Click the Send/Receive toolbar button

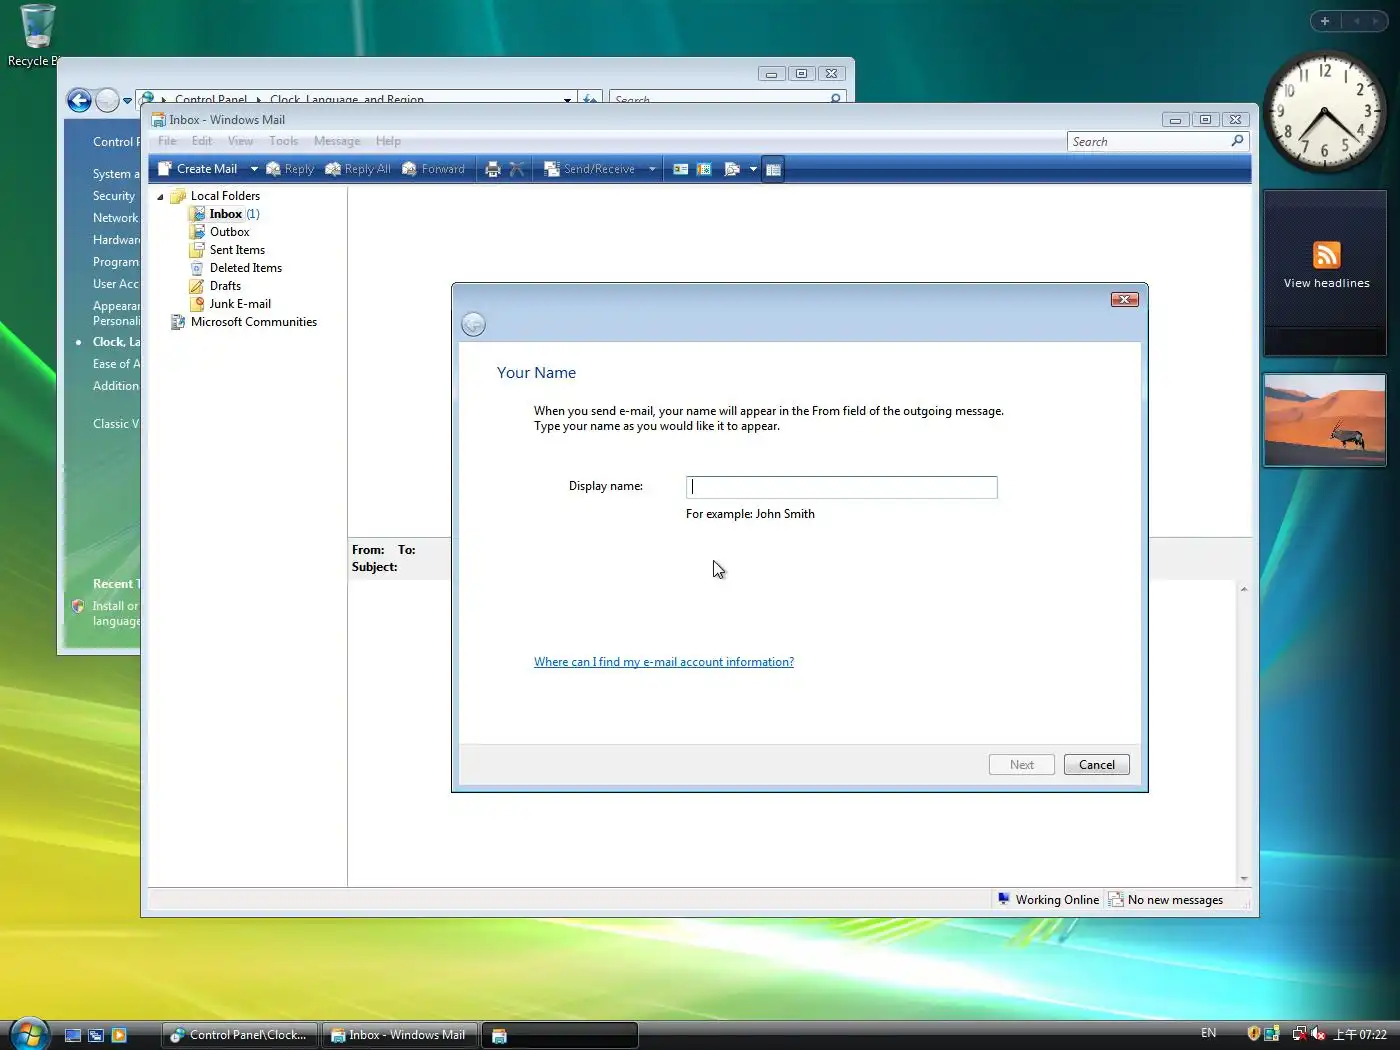(x=590, y=169)
